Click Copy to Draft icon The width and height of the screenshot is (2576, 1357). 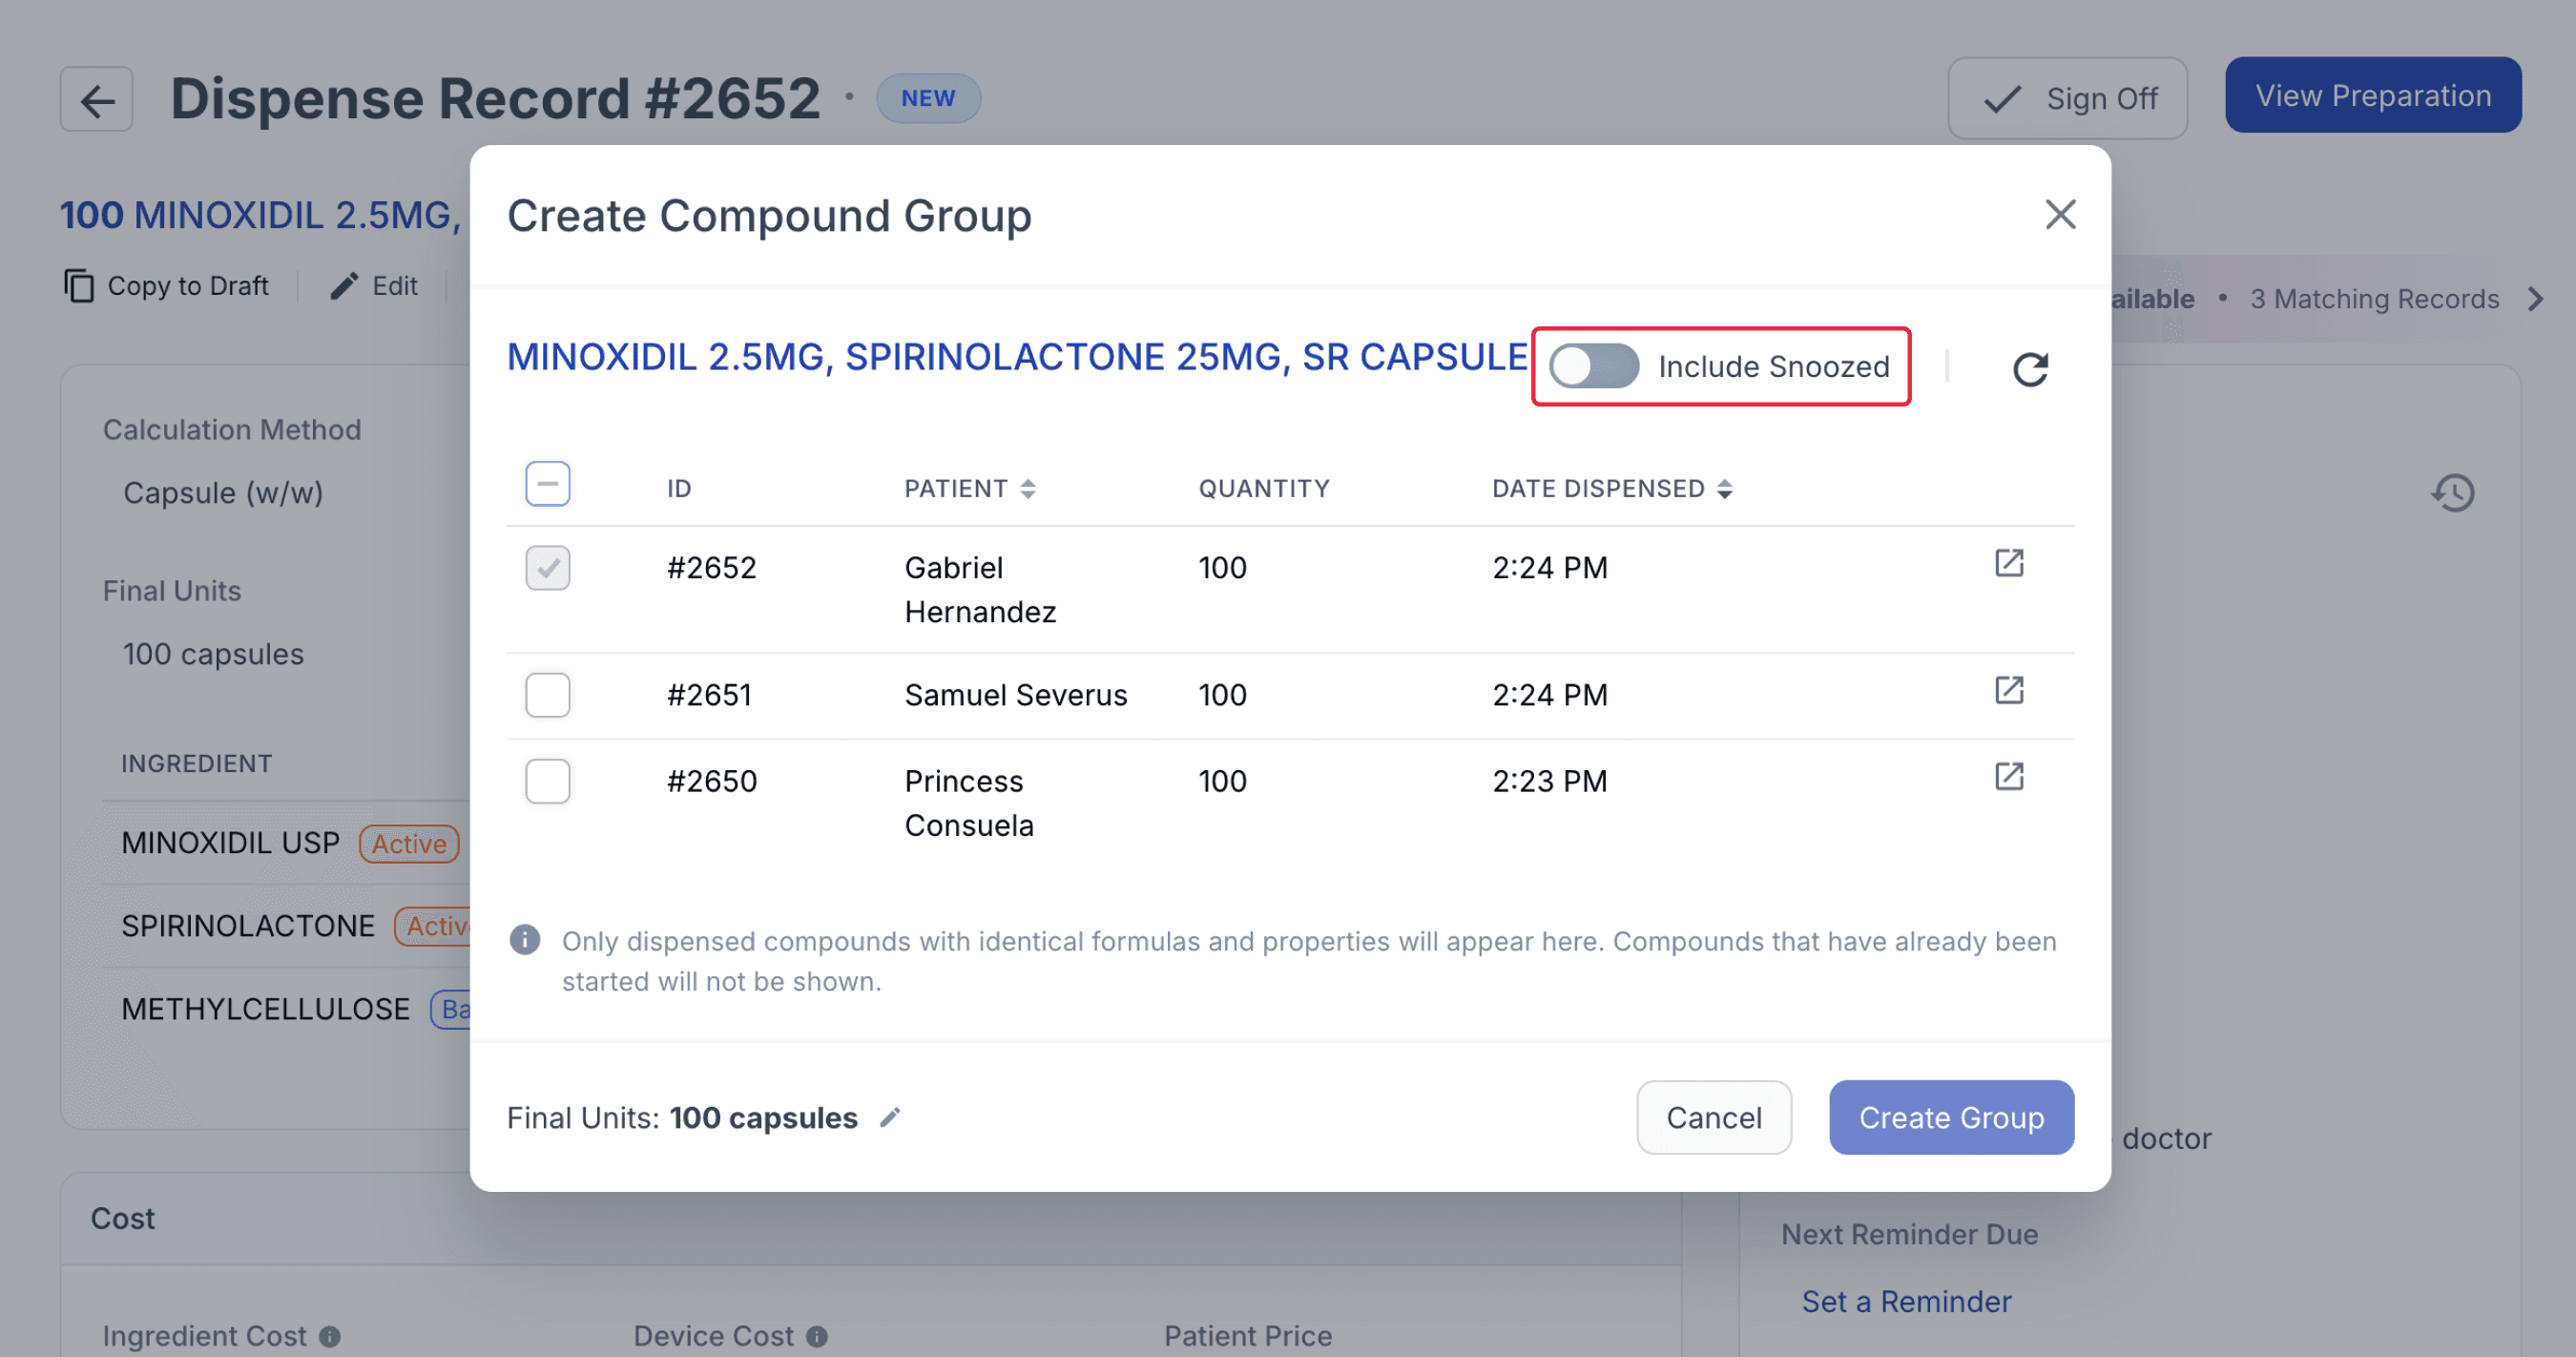(79, 286)
